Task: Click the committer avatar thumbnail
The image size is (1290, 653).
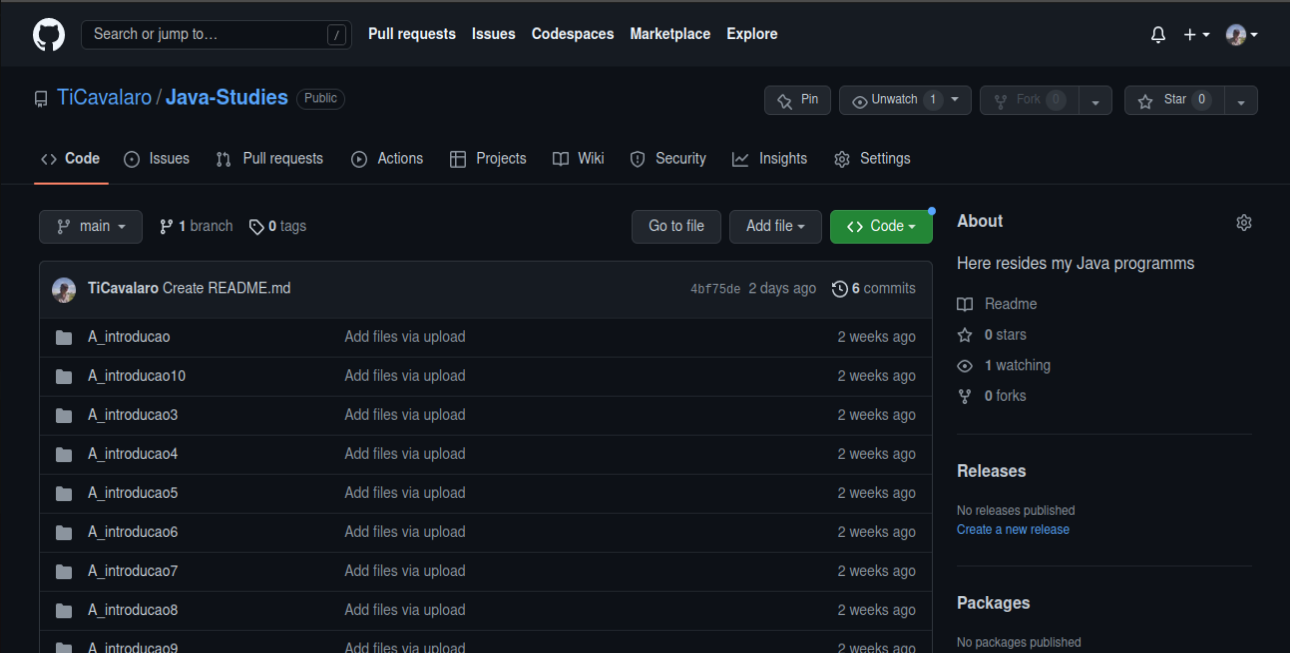Action: [64, 289]
